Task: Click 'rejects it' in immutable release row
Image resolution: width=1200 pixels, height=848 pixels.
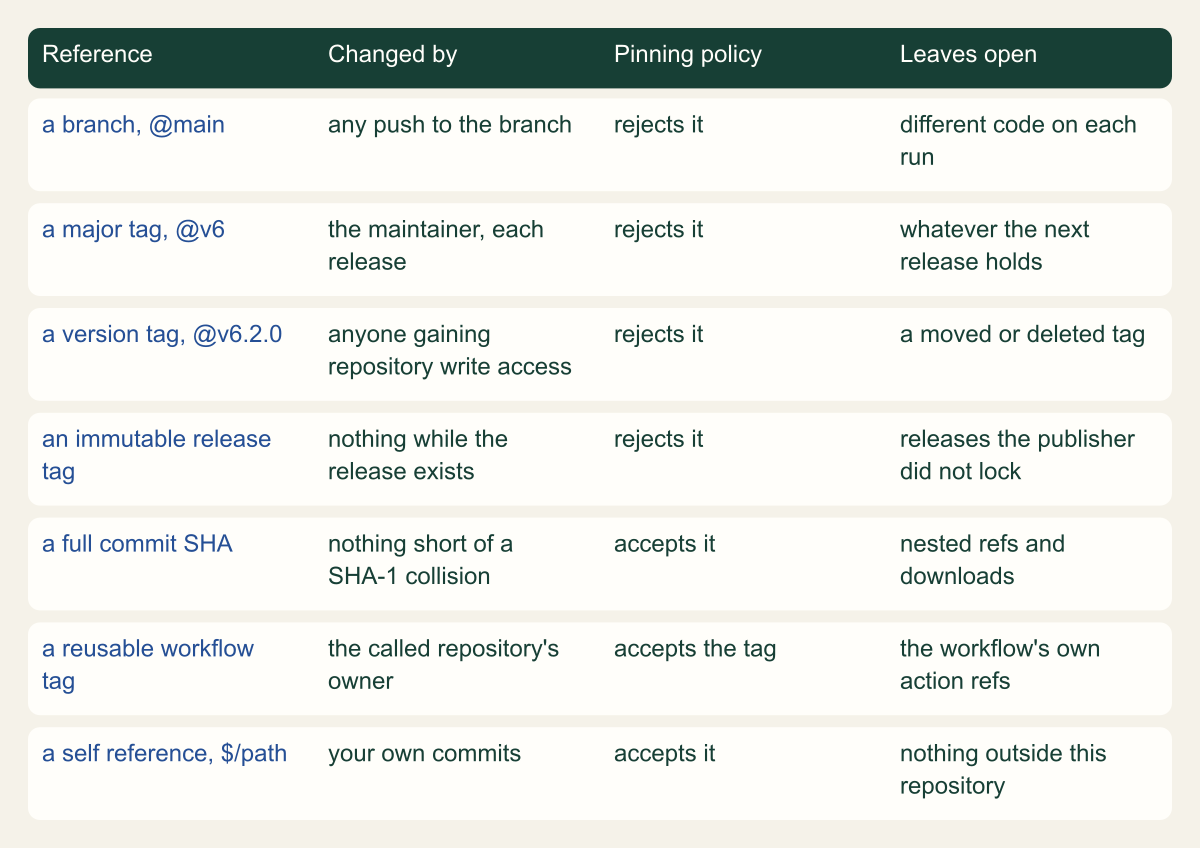Action: (x=658, y=438)
